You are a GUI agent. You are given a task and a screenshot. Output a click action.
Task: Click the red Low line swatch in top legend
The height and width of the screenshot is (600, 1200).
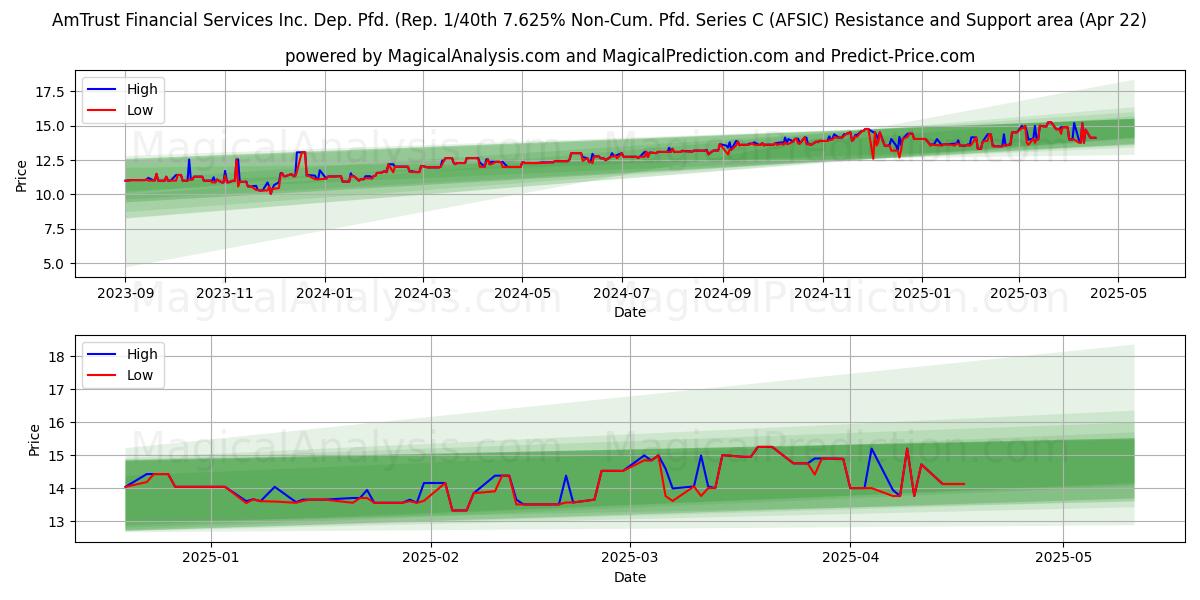104,112
